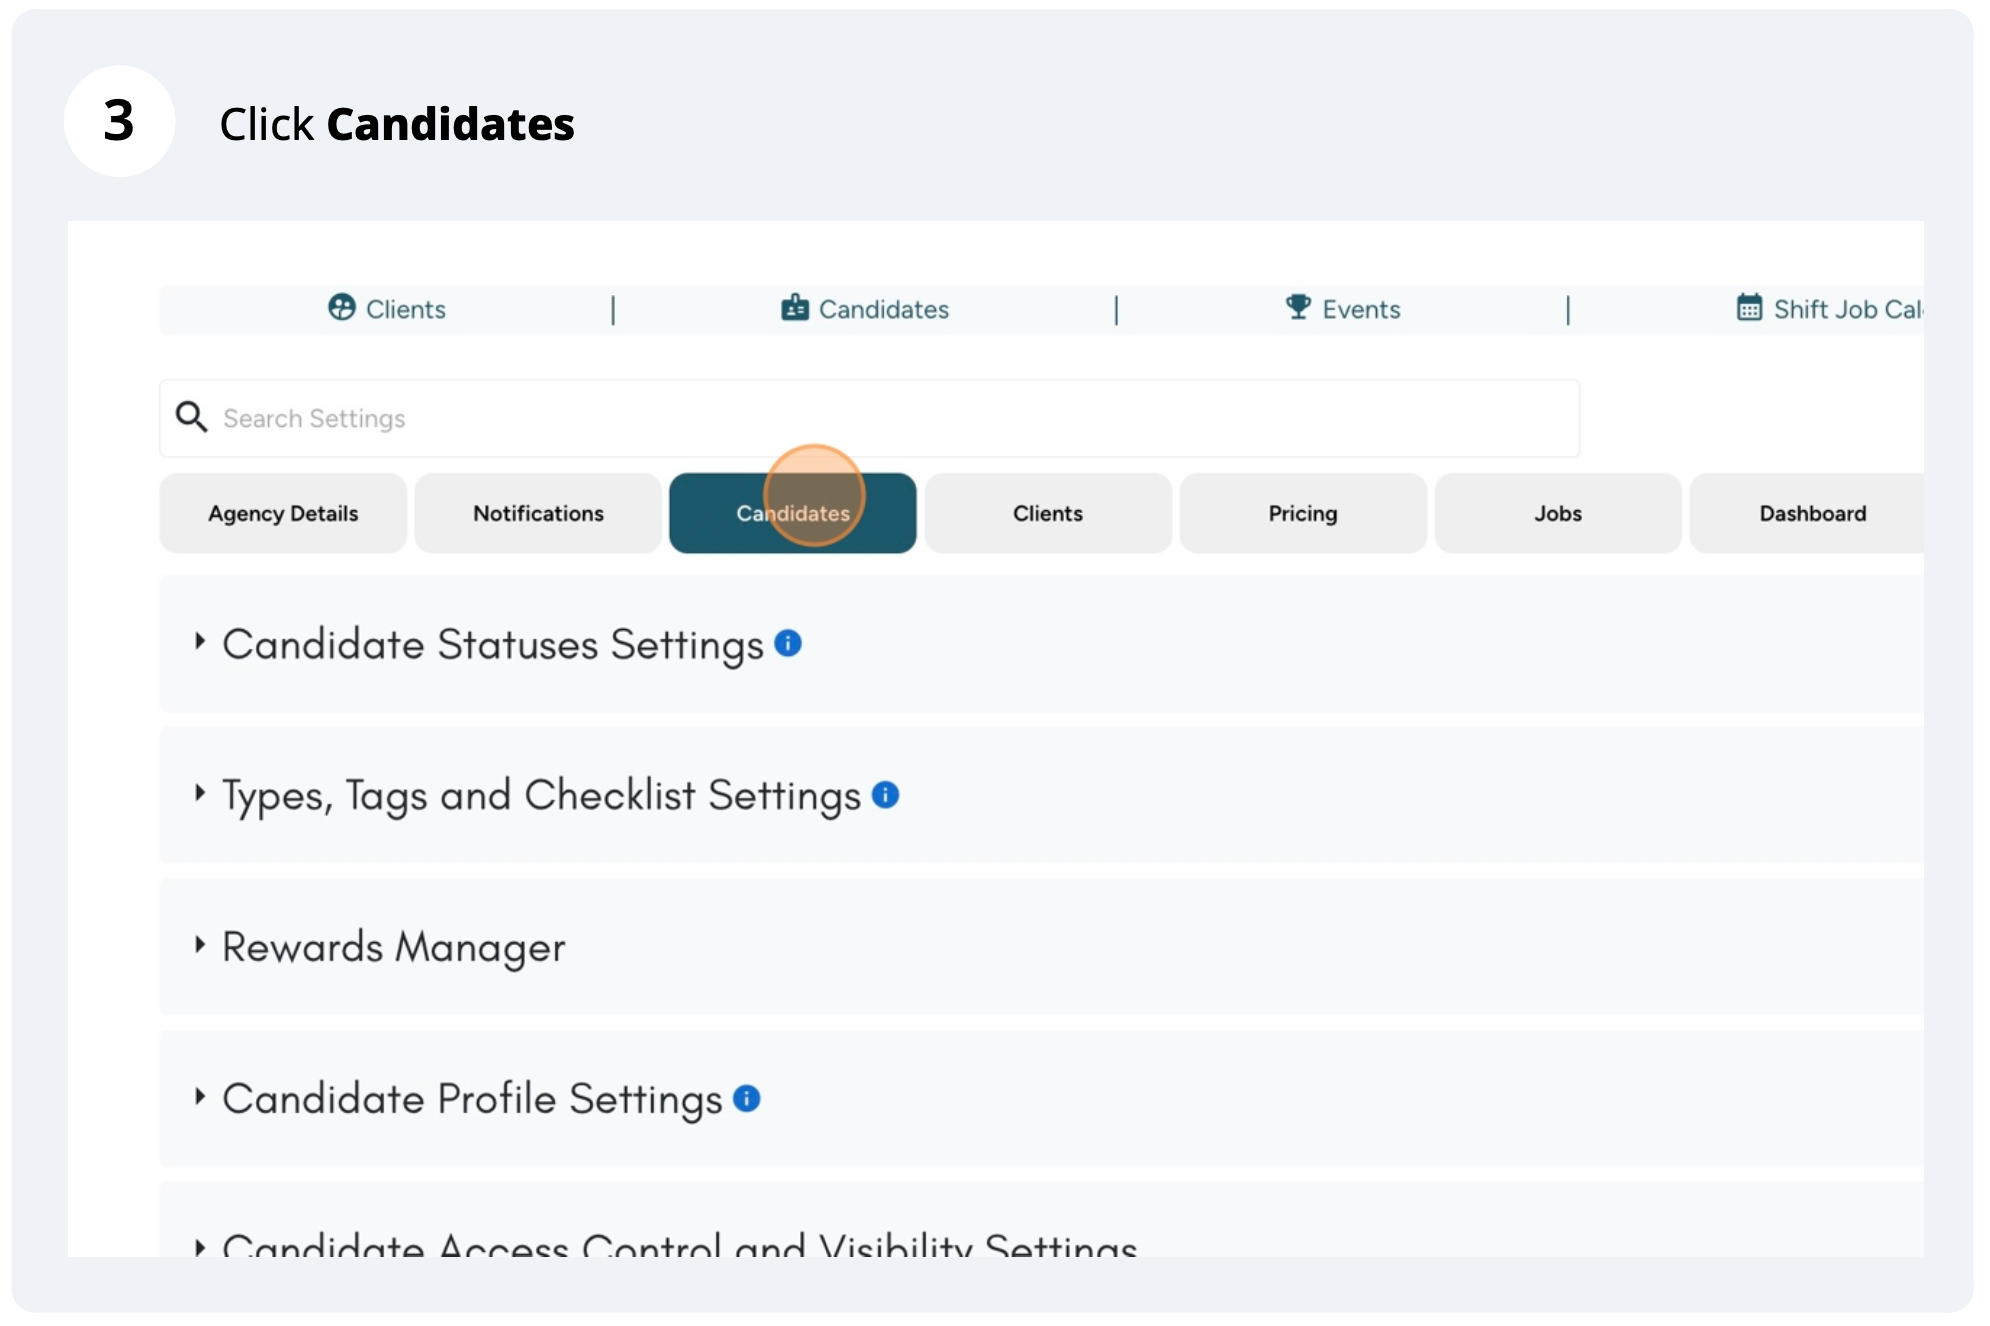Select the Clients settings button
The width and height of the screenshot is (1990, 1326).
[1047, 513]
